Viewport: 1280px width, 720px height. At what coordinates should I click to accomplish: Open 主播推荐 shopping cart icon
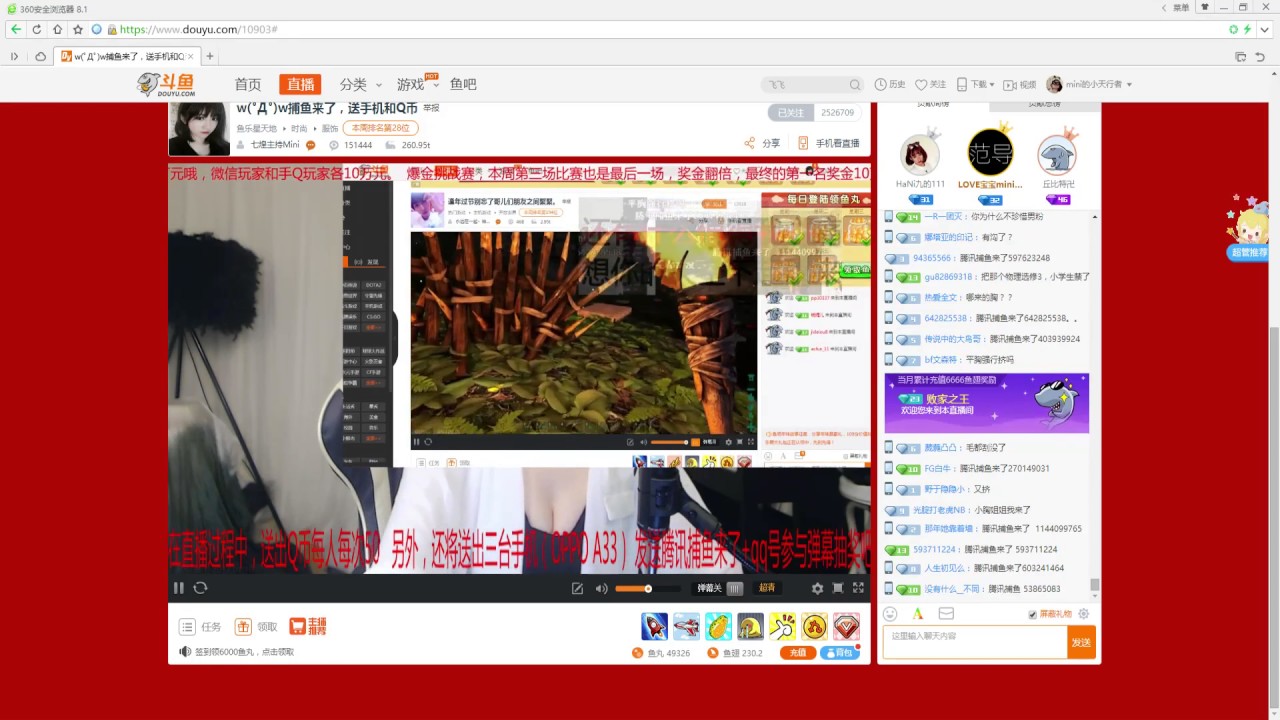[308, 627]
